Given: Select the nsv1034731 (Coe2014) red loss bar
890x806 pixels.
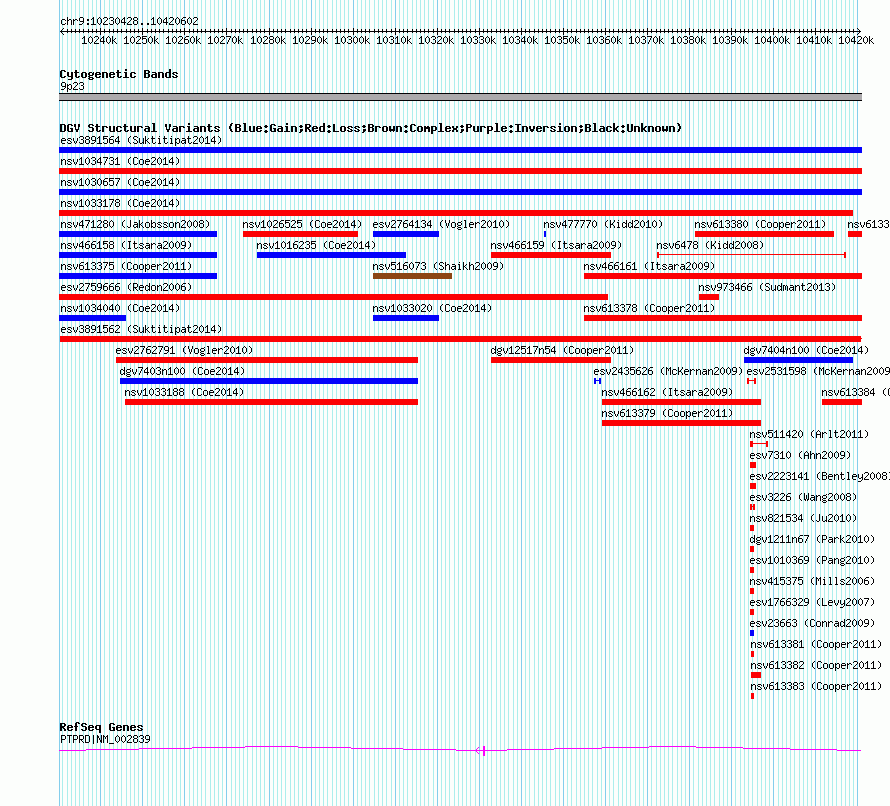Looking at the screenshot, I should click(460, 171).
